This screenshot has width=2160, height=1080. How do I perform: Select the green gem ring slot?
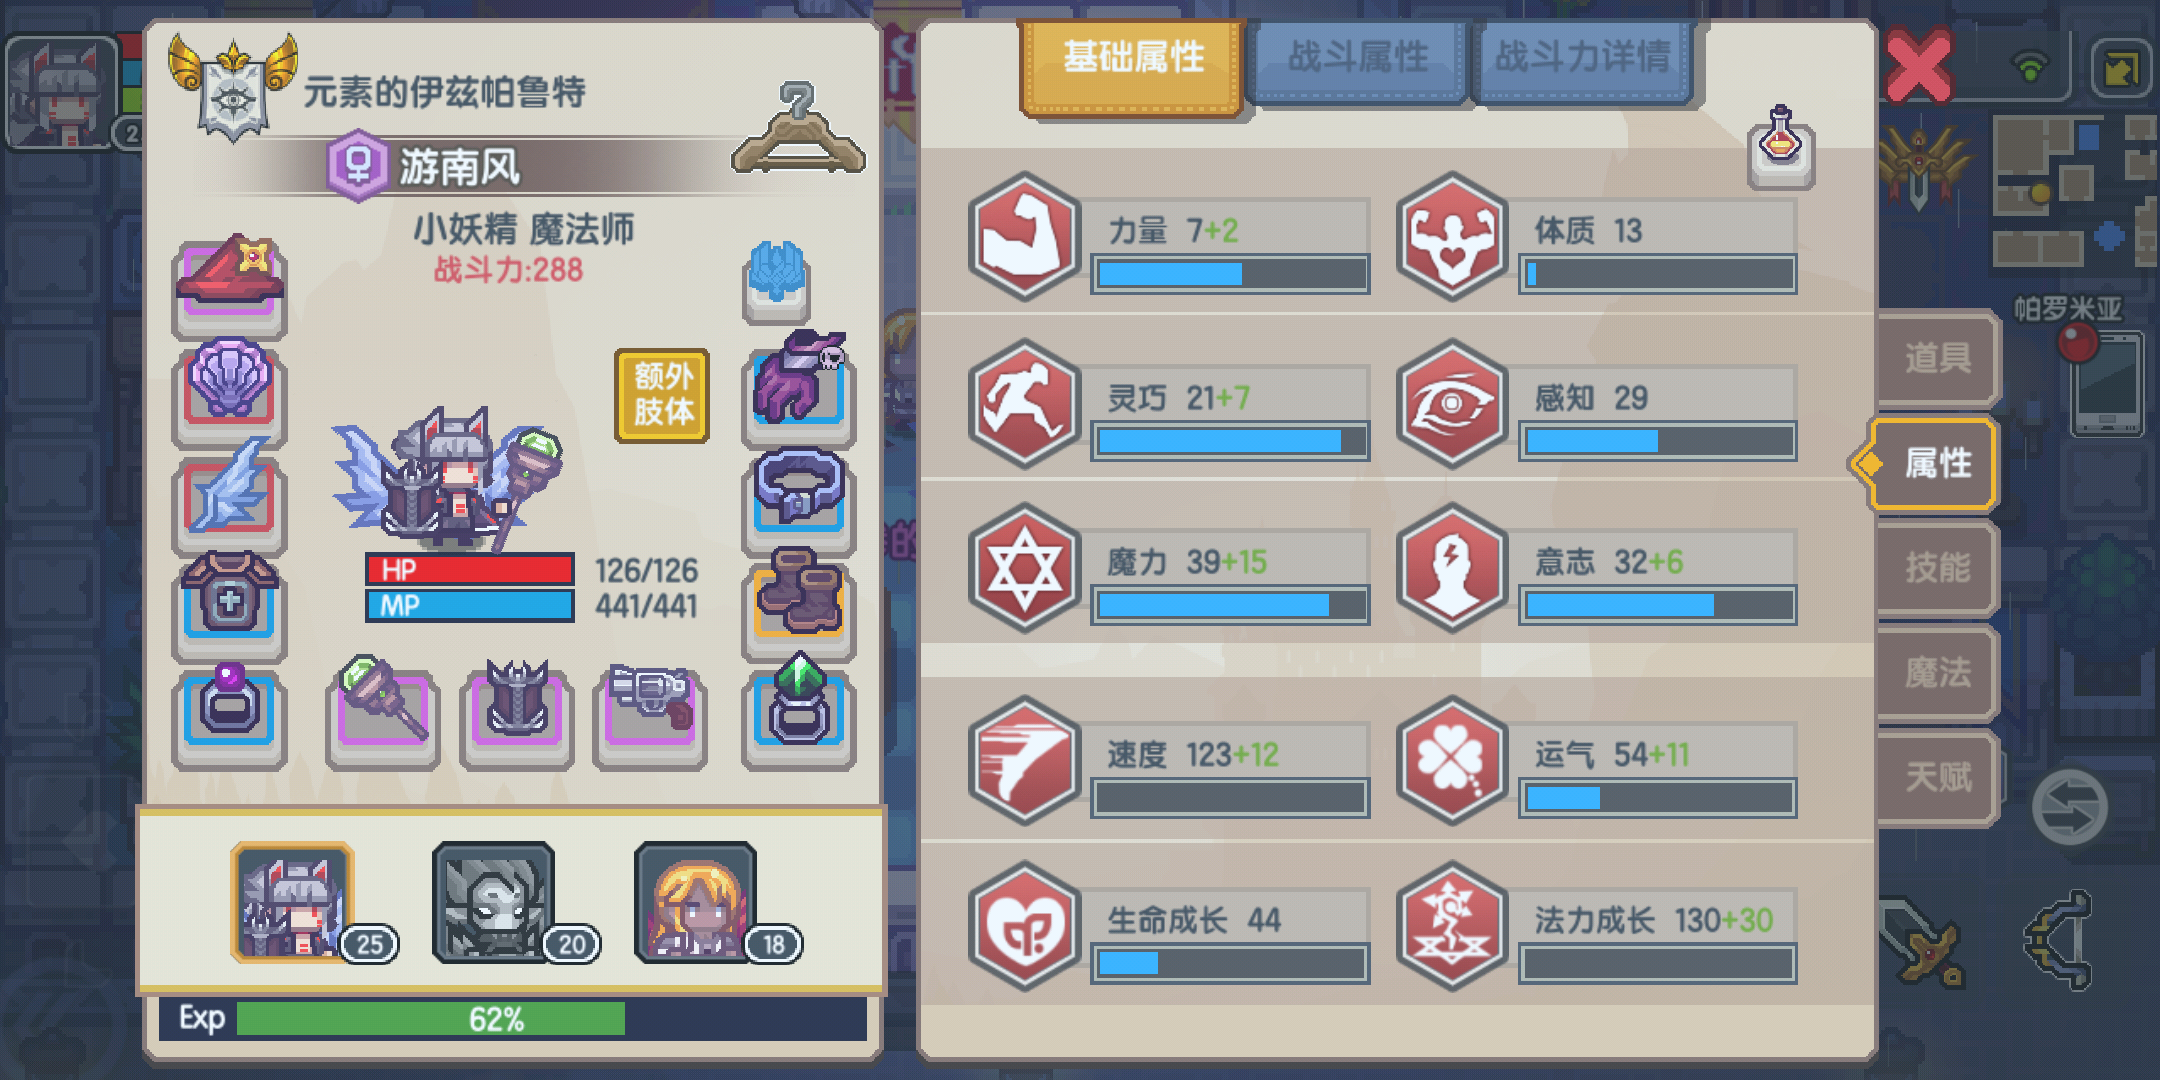(799, 713)
